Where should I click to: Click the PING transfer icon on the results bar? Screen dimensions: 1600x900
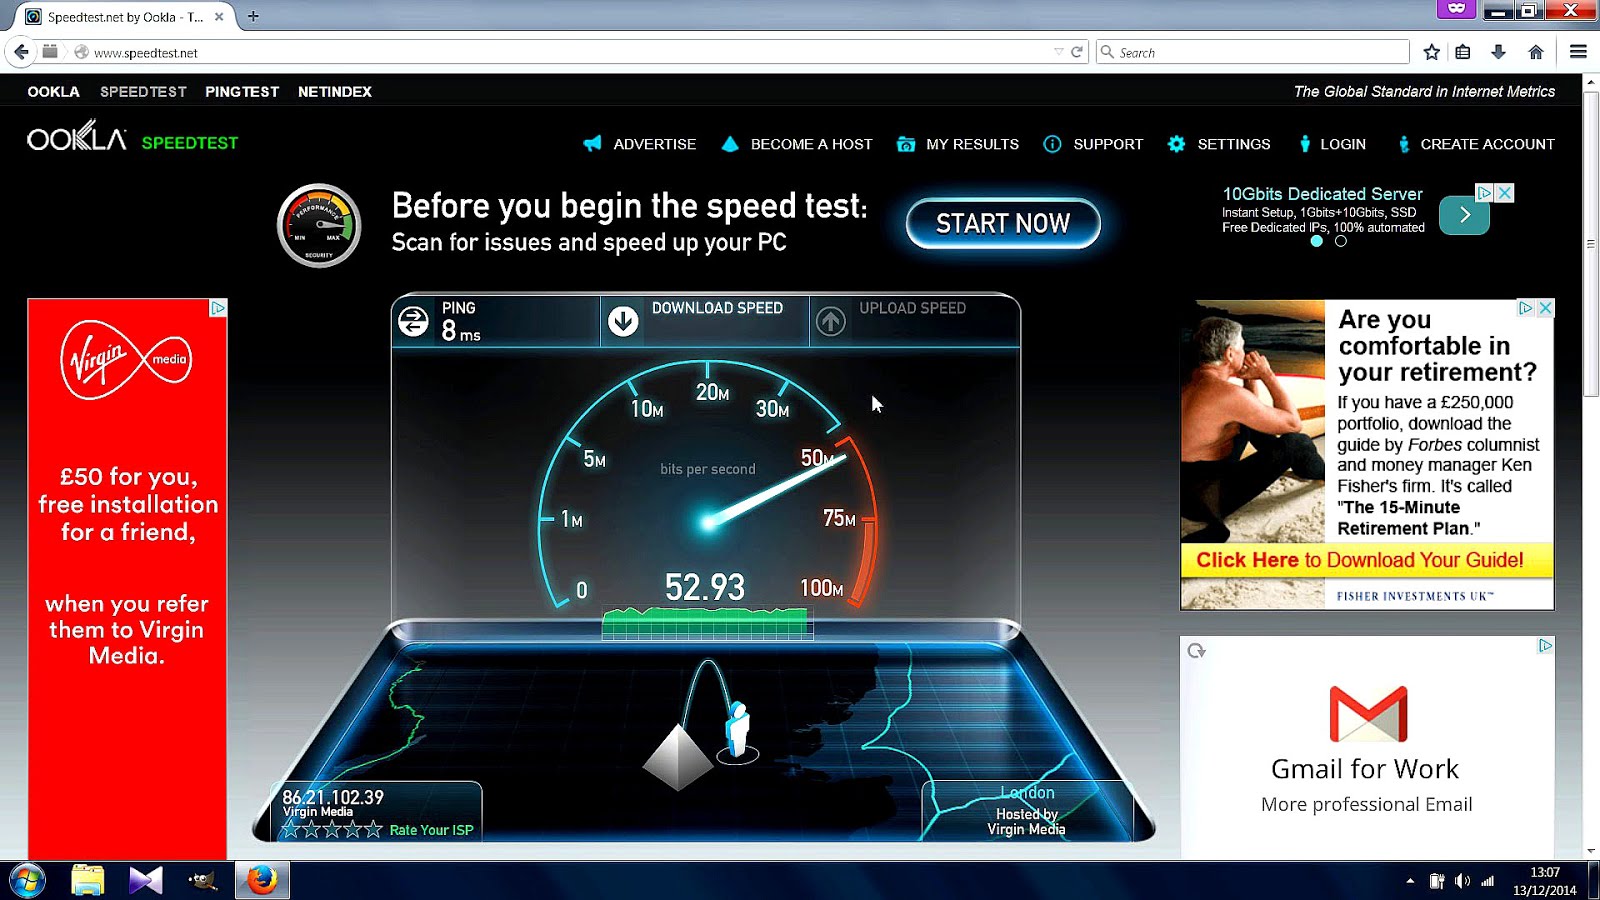pyautogui.click(x=414, y=319)
